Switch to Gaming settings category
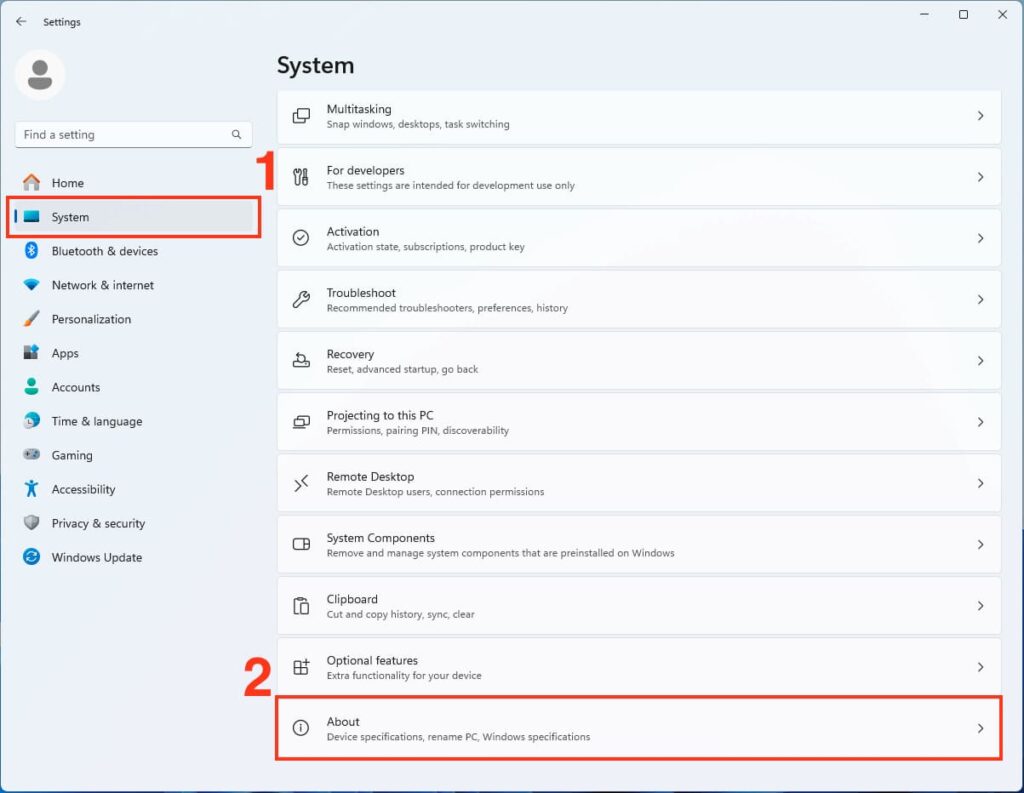The width and height of the screenshot is (1024, 793). pos(72,455)
